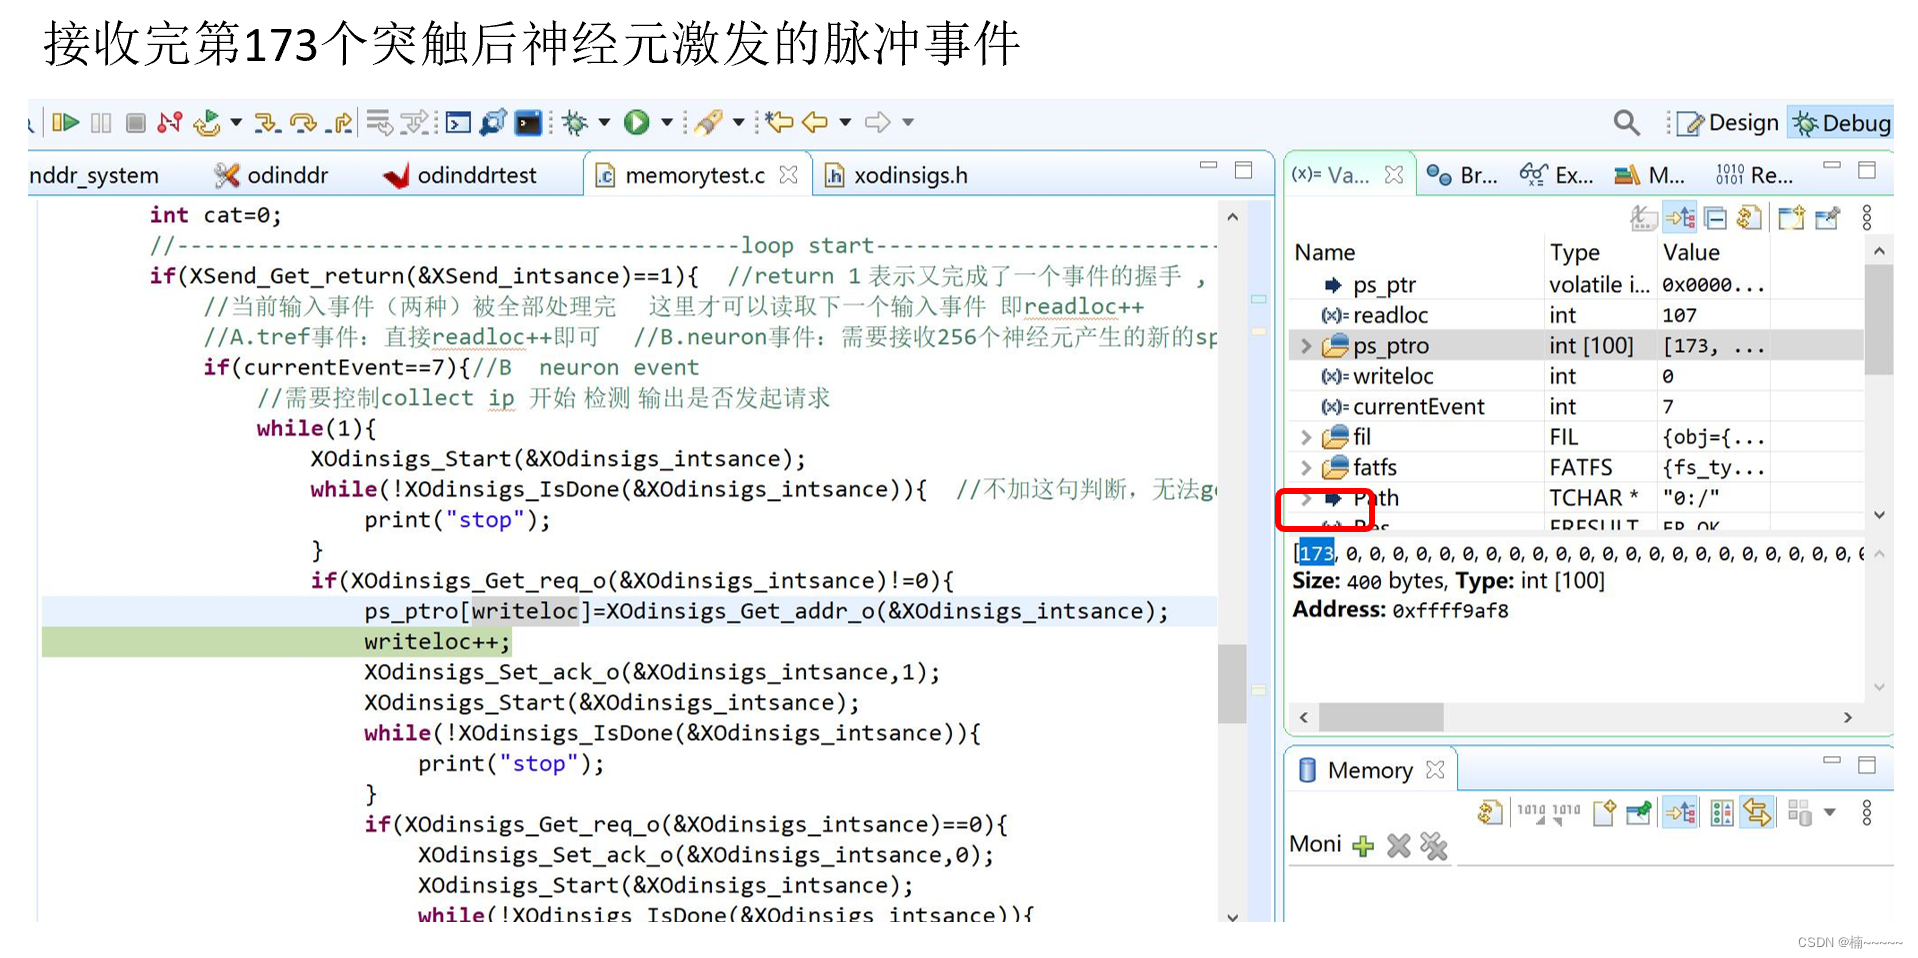This screenshot has width=1918, height=958.
Task: Open the Back history dropdown
Action: pos(845,122)
